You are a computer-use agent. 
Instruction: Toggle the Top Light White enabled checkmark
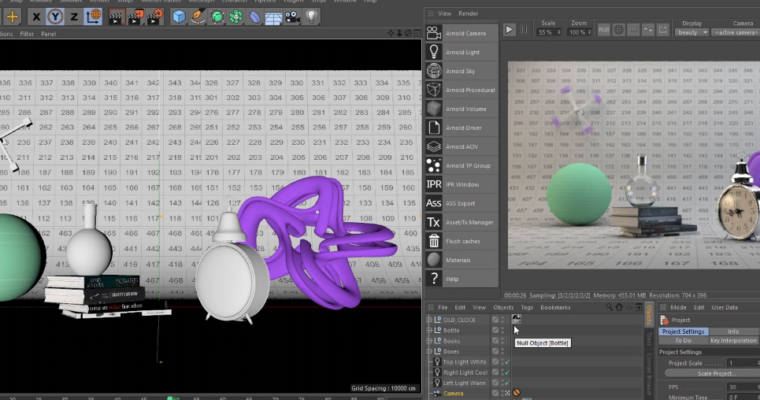[x=506, y=362]
